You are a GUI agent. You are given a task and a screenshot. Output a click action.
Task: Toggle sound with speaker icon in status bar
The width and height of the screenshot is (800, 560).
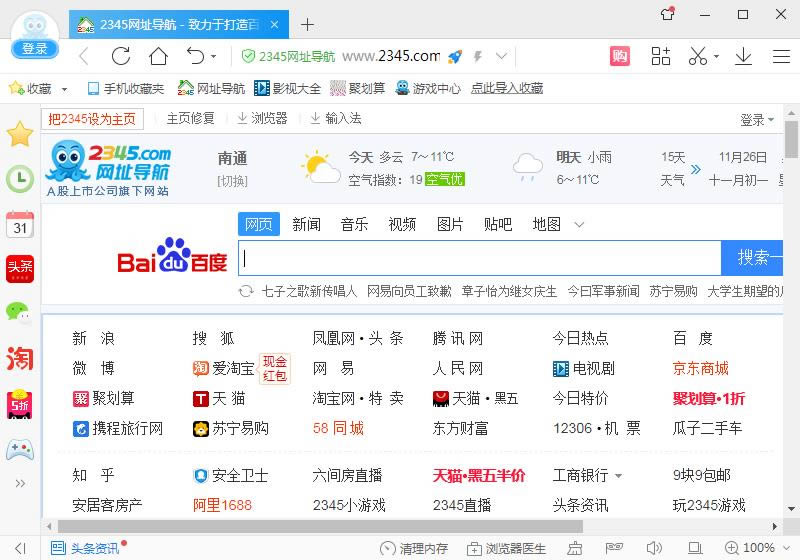click(x=654, y=548)
